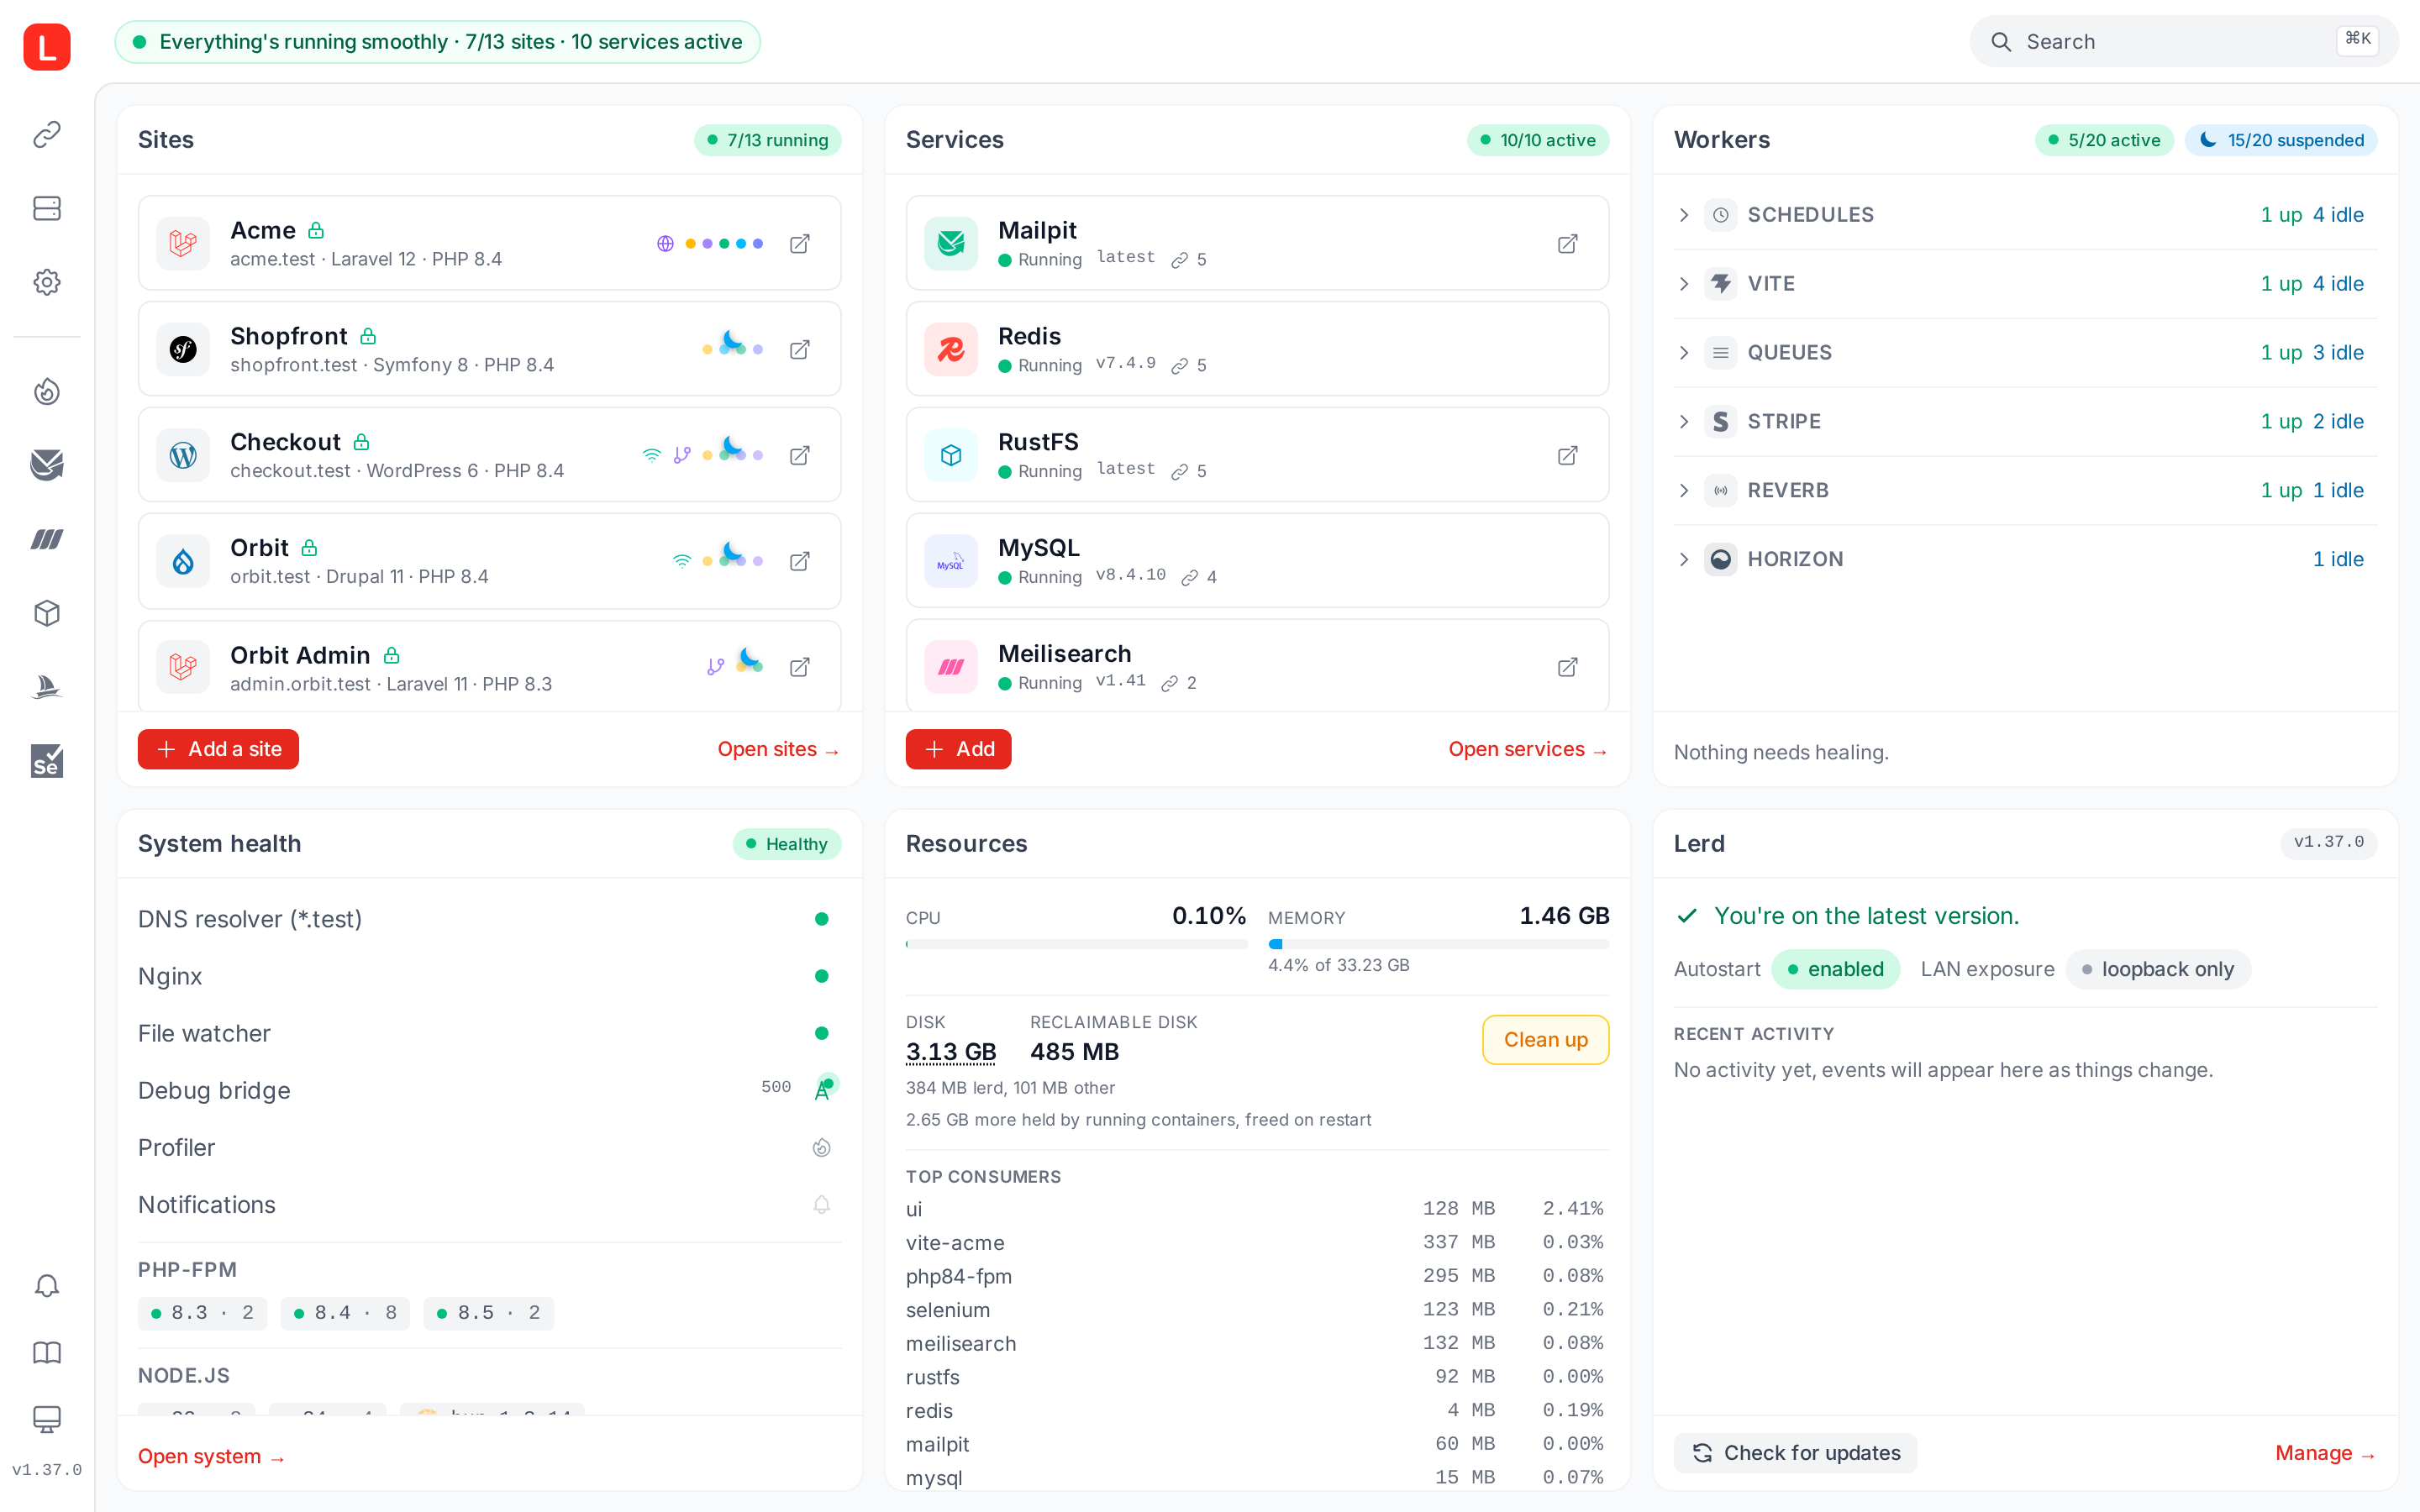The height and width of the screenshot is (1512, 2420).
Task: Click the Add a site button
Action: (x=218, y=749)
